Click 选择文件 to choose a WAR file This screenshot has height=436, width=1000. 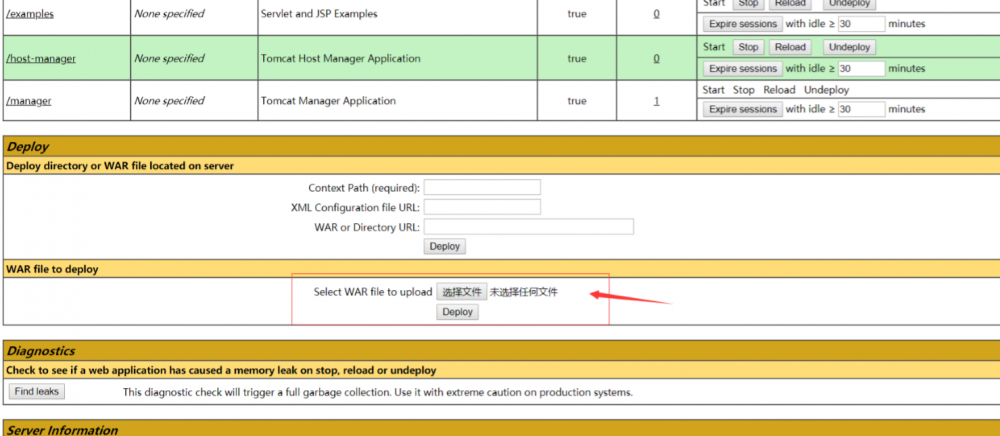(x=462, y=292)
